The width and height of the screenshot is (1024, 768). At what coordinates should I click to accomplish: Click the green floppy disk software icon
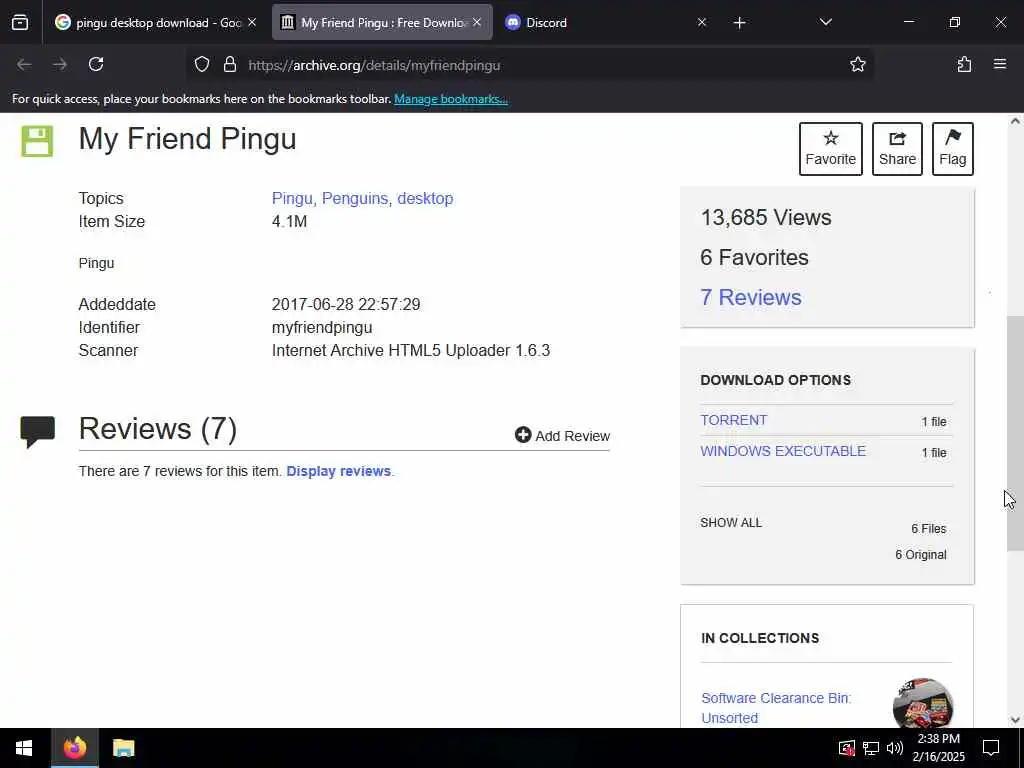(x=37, y=141)
